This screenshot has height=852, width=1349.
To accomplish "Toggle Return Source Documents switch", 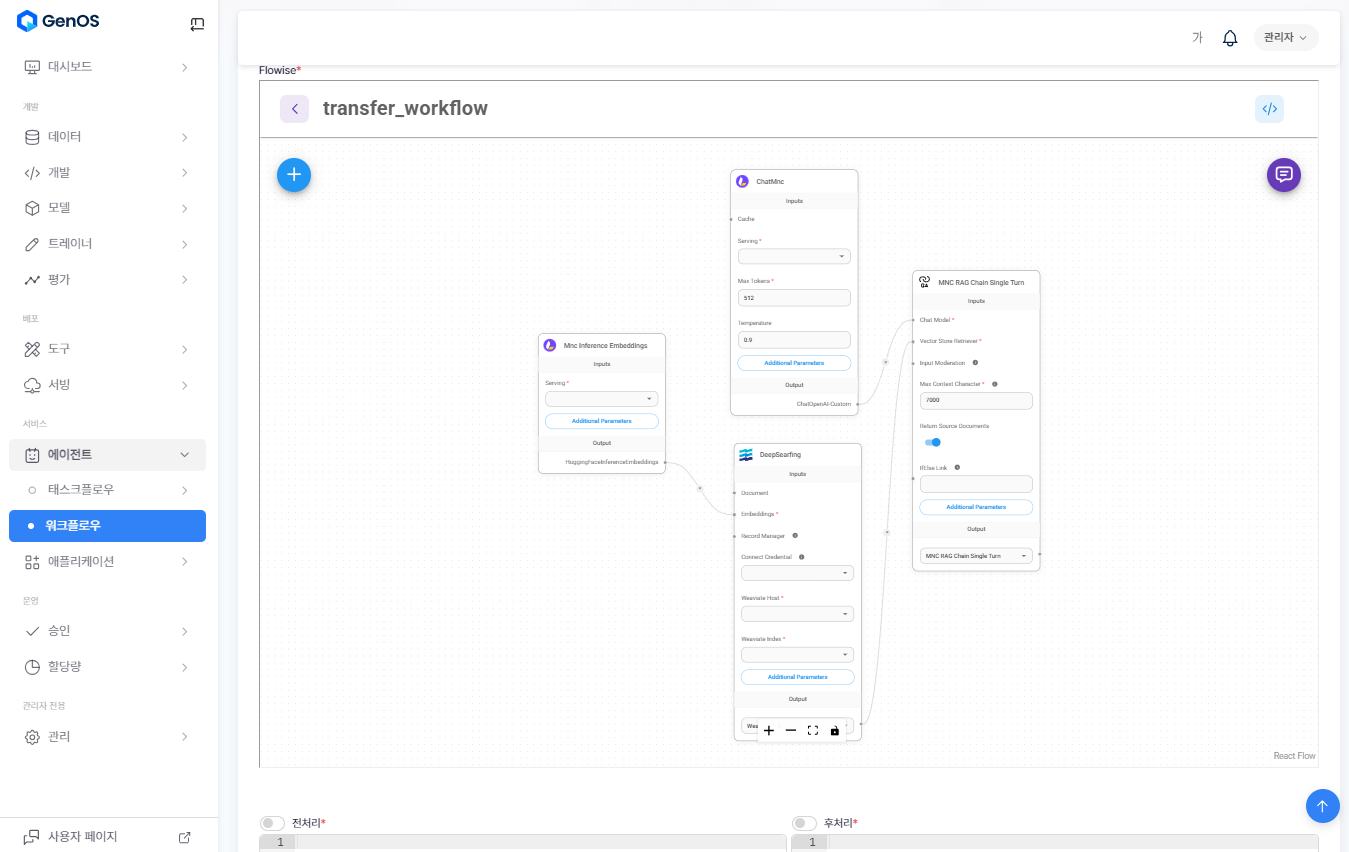I will [x=932, y=442].
